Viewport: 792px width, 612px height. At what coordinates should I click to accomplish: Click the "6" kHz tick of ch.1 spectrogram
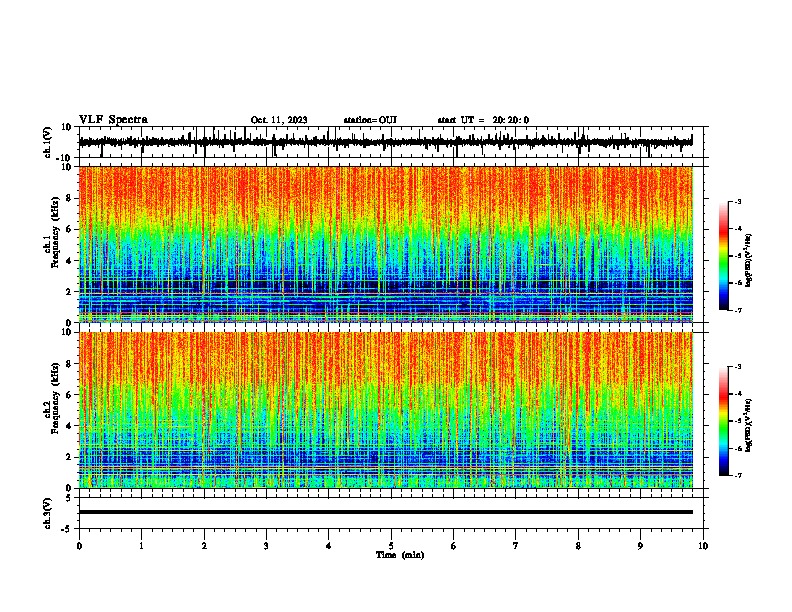70,229
